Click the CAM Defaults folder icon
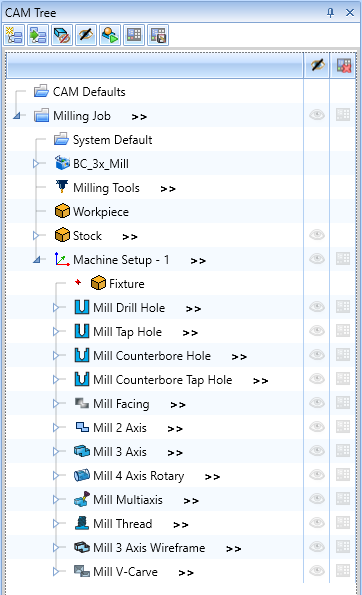This screenshot has height=595, width=362. [41, 91]
